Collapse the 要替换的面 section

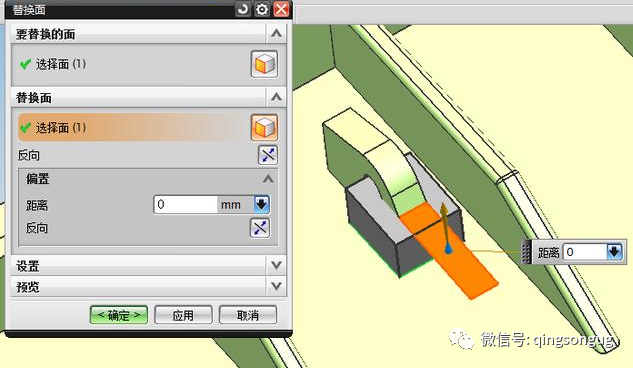tap(277, 33)
